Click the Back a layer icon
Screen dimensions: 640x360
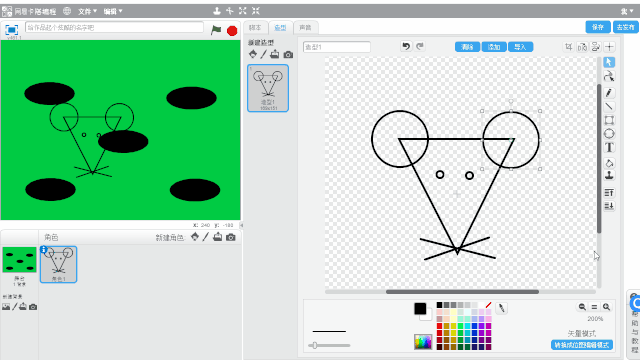coord(609,206)
